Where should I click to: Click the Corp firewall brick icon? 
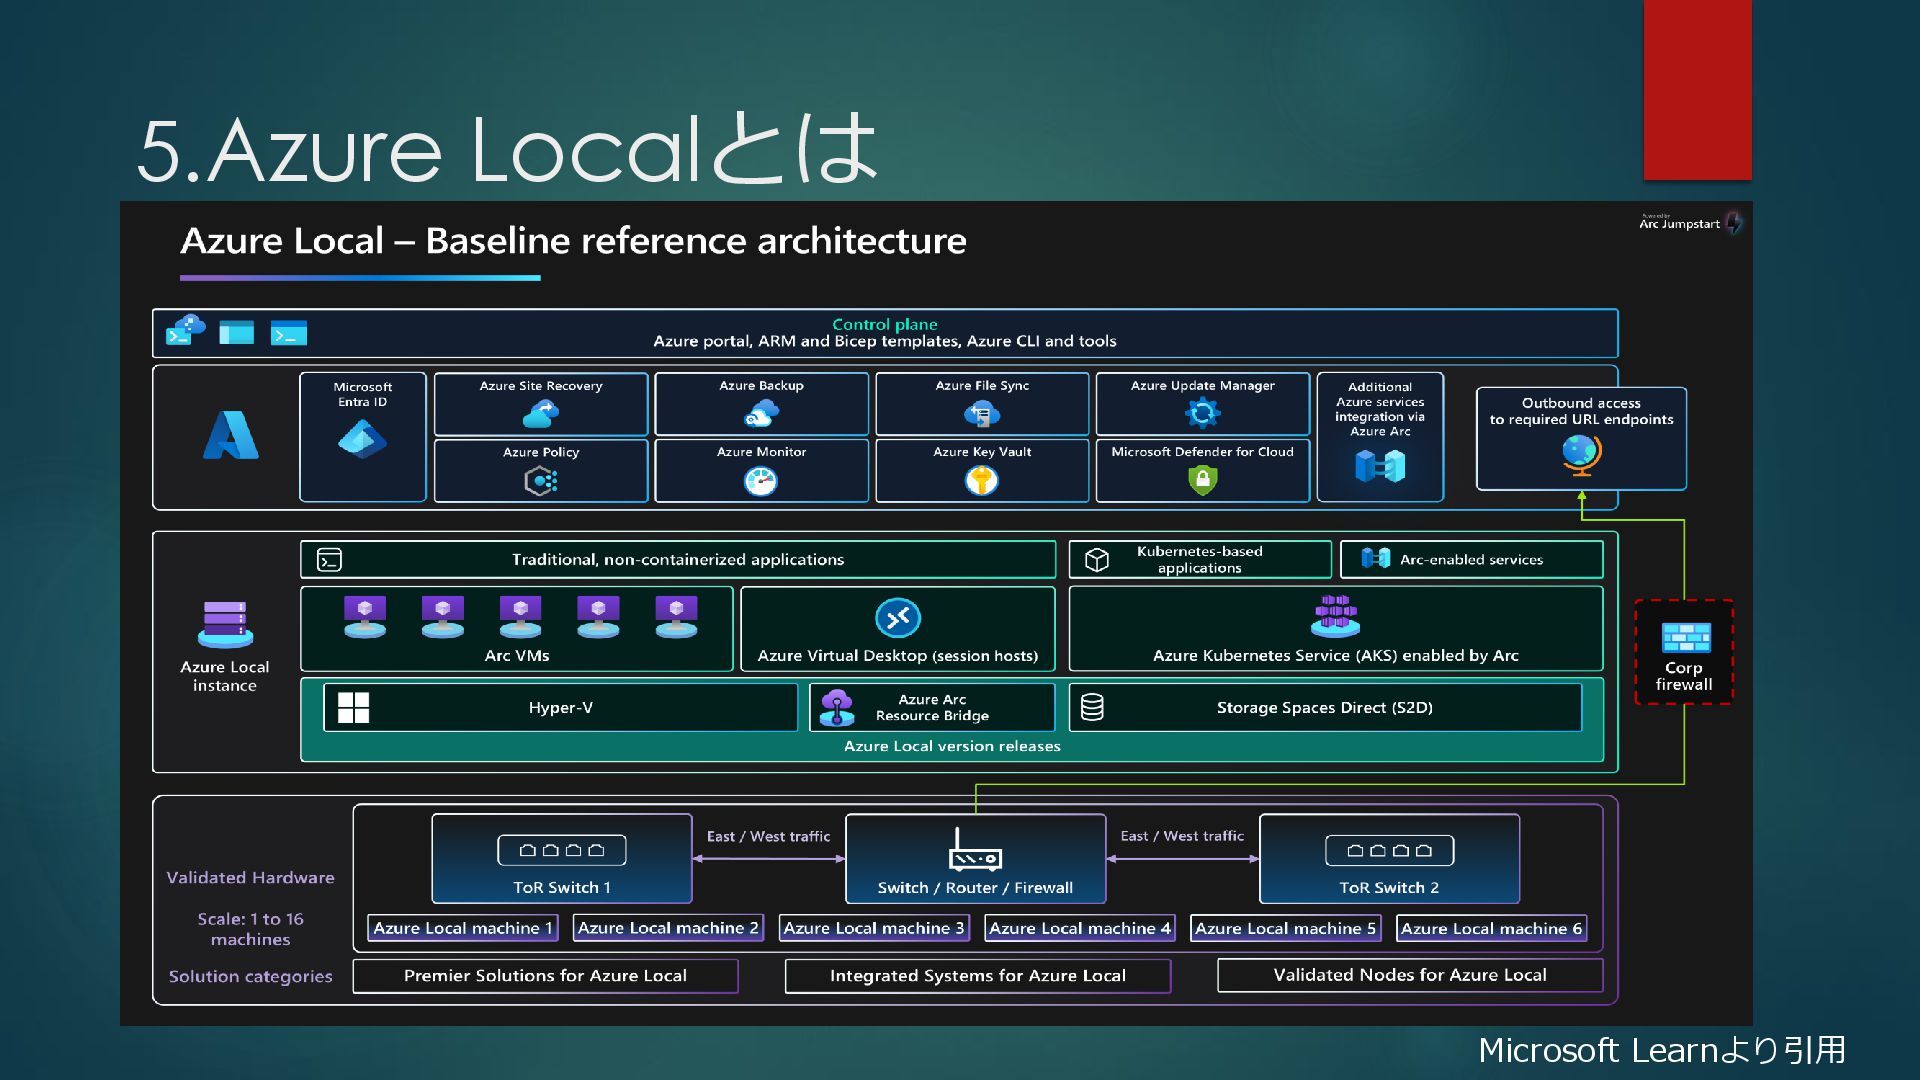point(1685,637)
